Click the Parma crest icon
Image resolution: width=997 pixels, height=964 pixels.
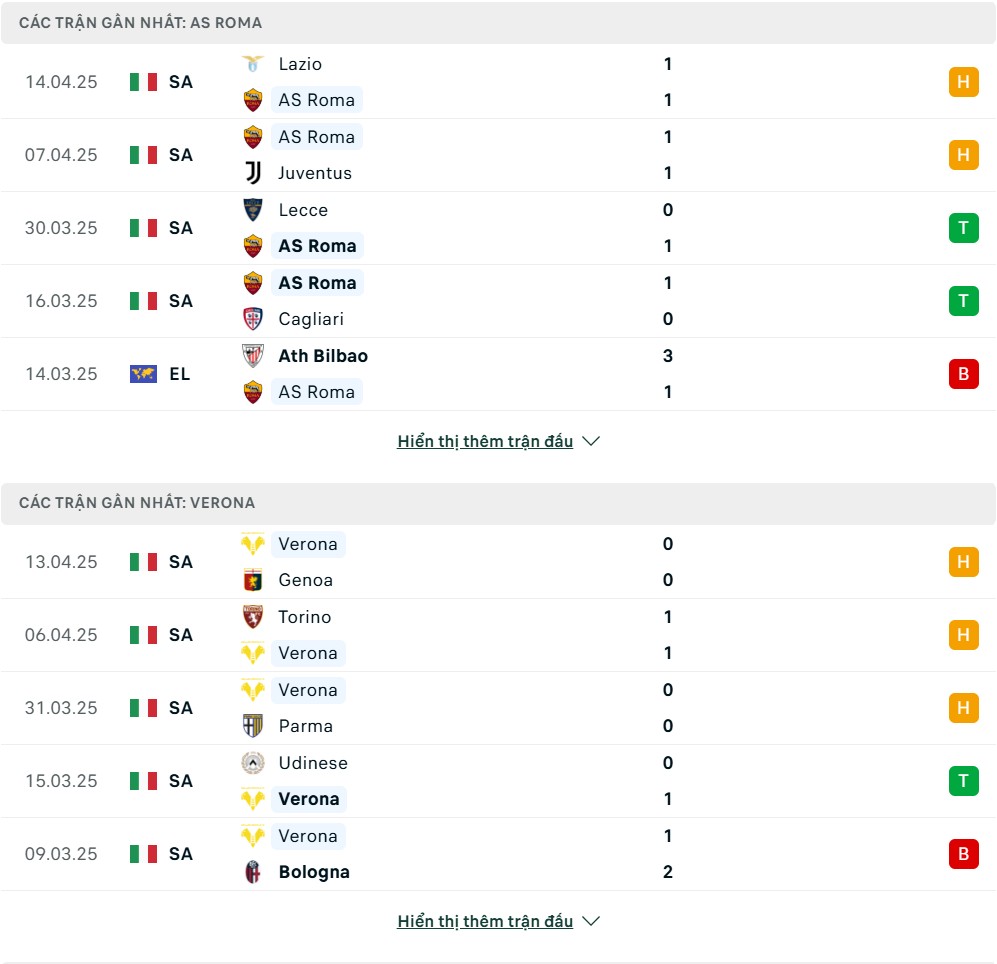coord(252,726)
